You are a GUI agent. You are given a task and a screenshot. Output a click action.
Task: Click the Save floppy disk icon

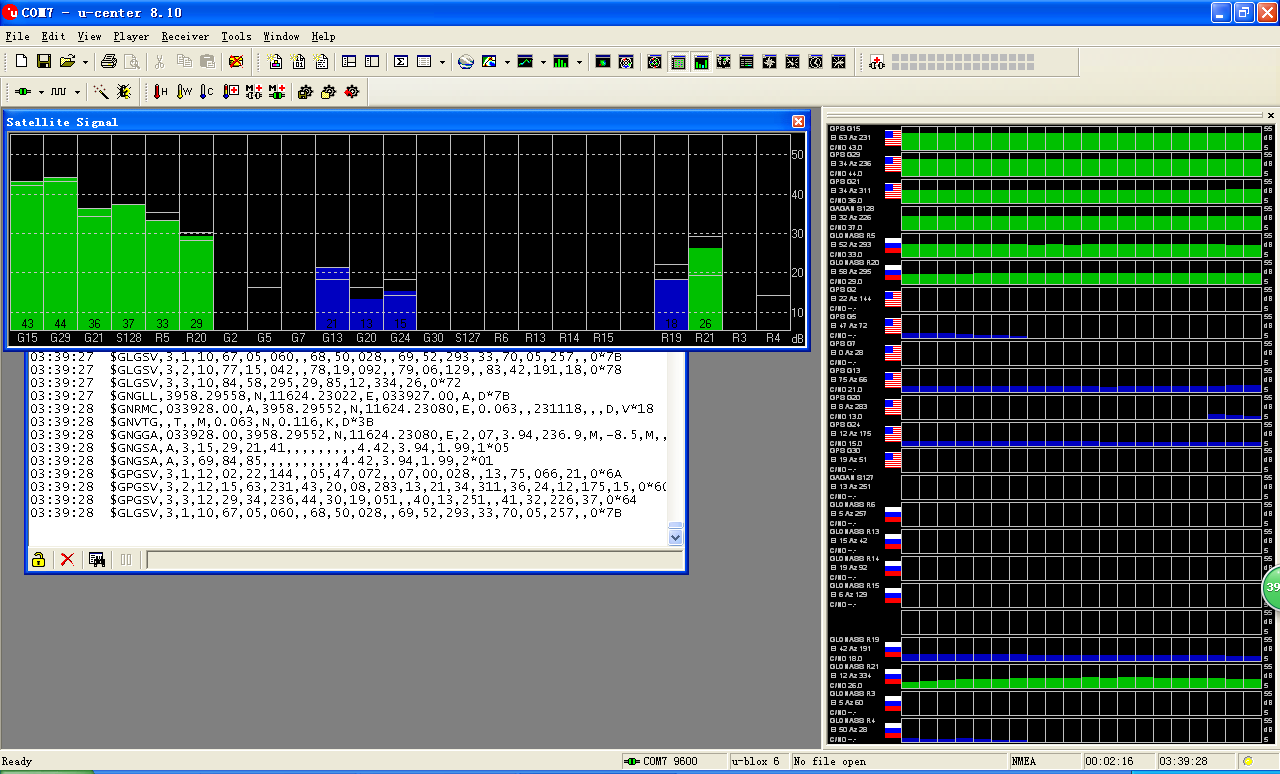coord(44,62)
